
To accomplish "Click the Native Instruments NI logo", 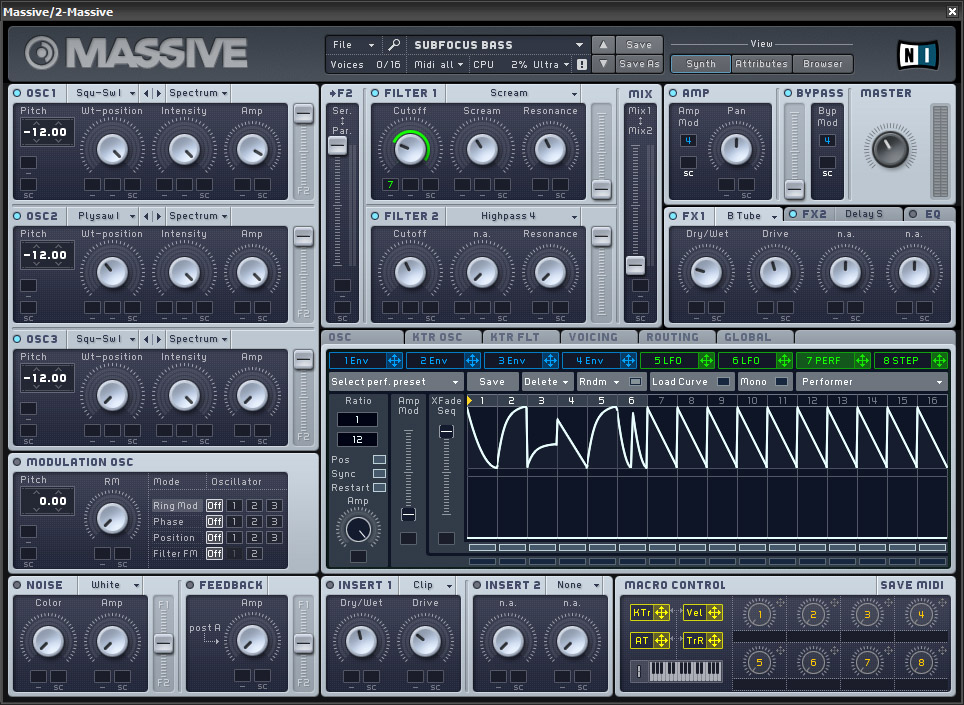I will click(x=918, y=55).
